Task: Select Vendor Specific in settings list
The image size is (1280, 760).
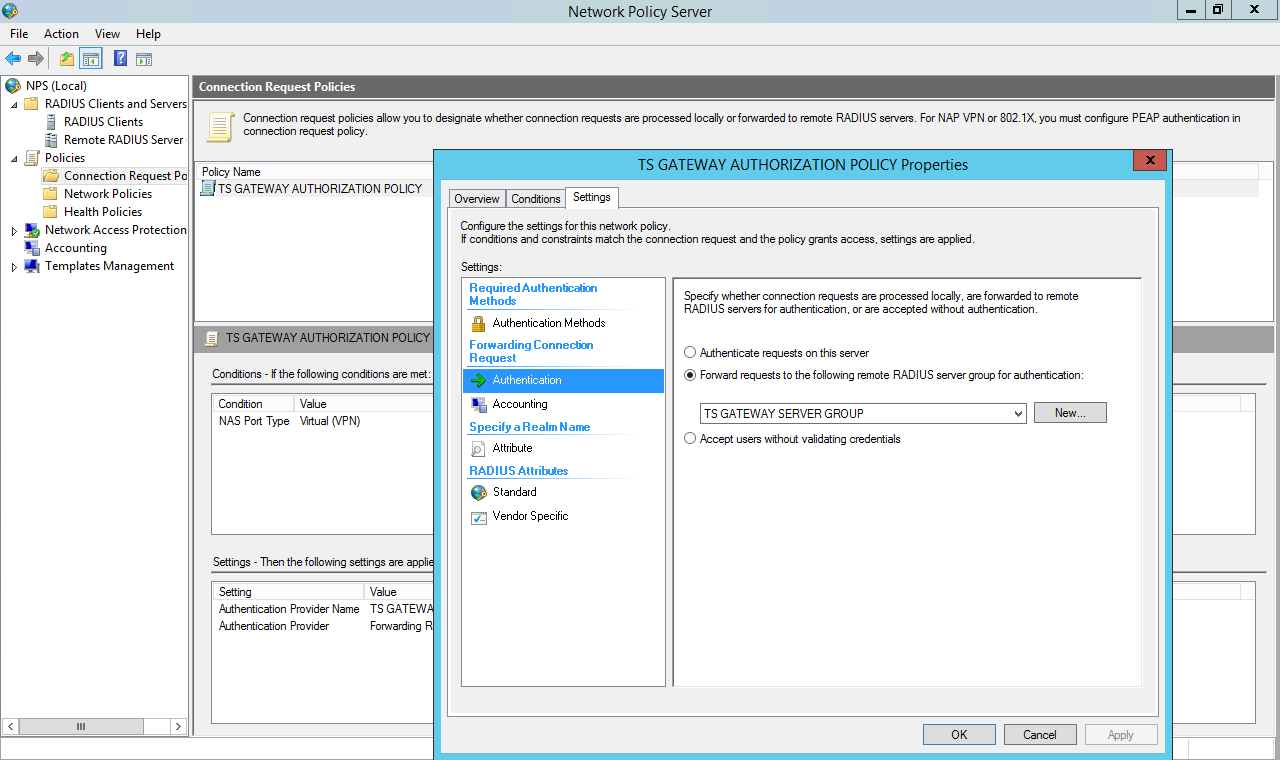Action: [530, 516]
